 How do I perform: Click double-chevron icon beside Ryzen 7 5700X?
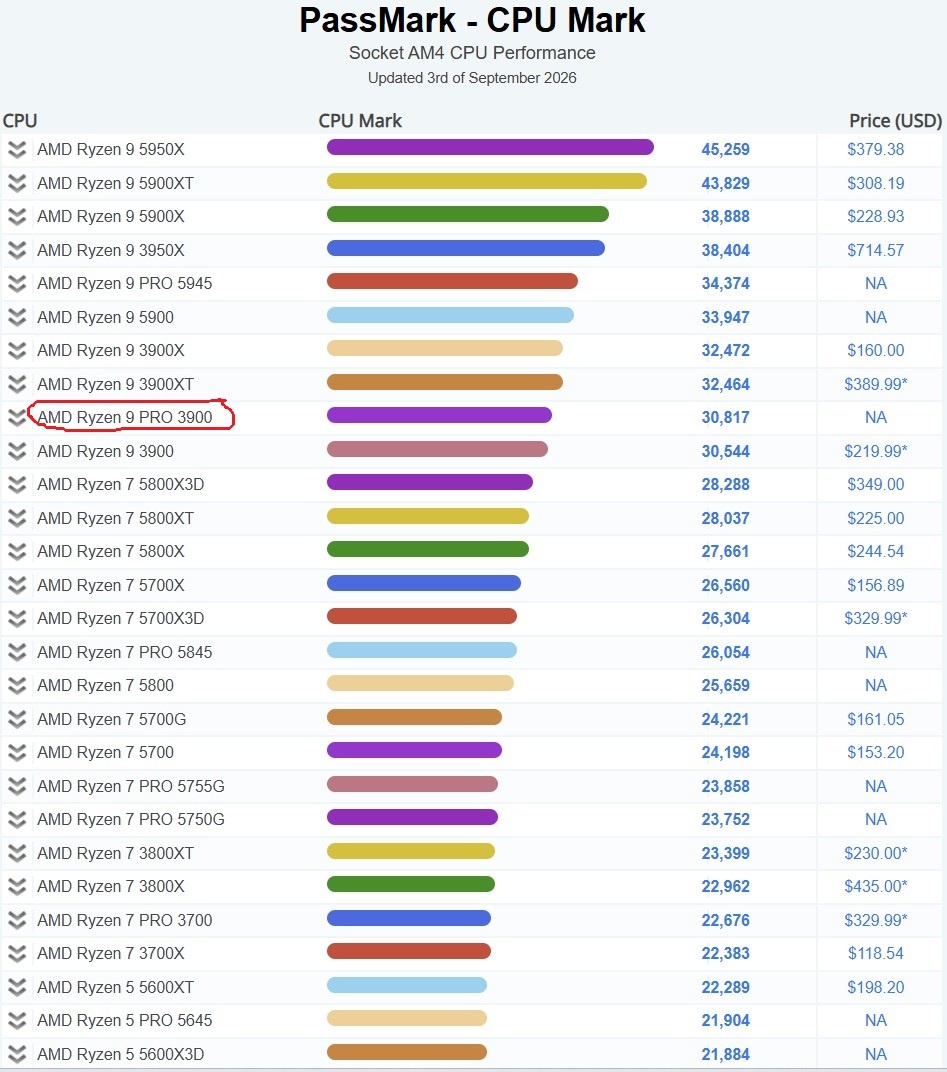(17, 585)
